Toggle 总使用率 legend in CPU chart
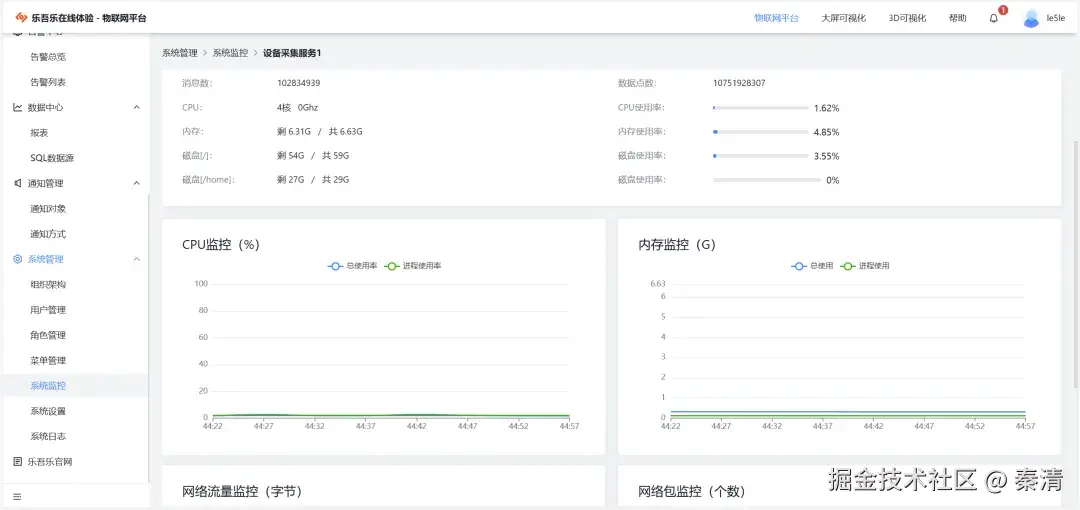The image size is (1080, 510). pos(352,265)
